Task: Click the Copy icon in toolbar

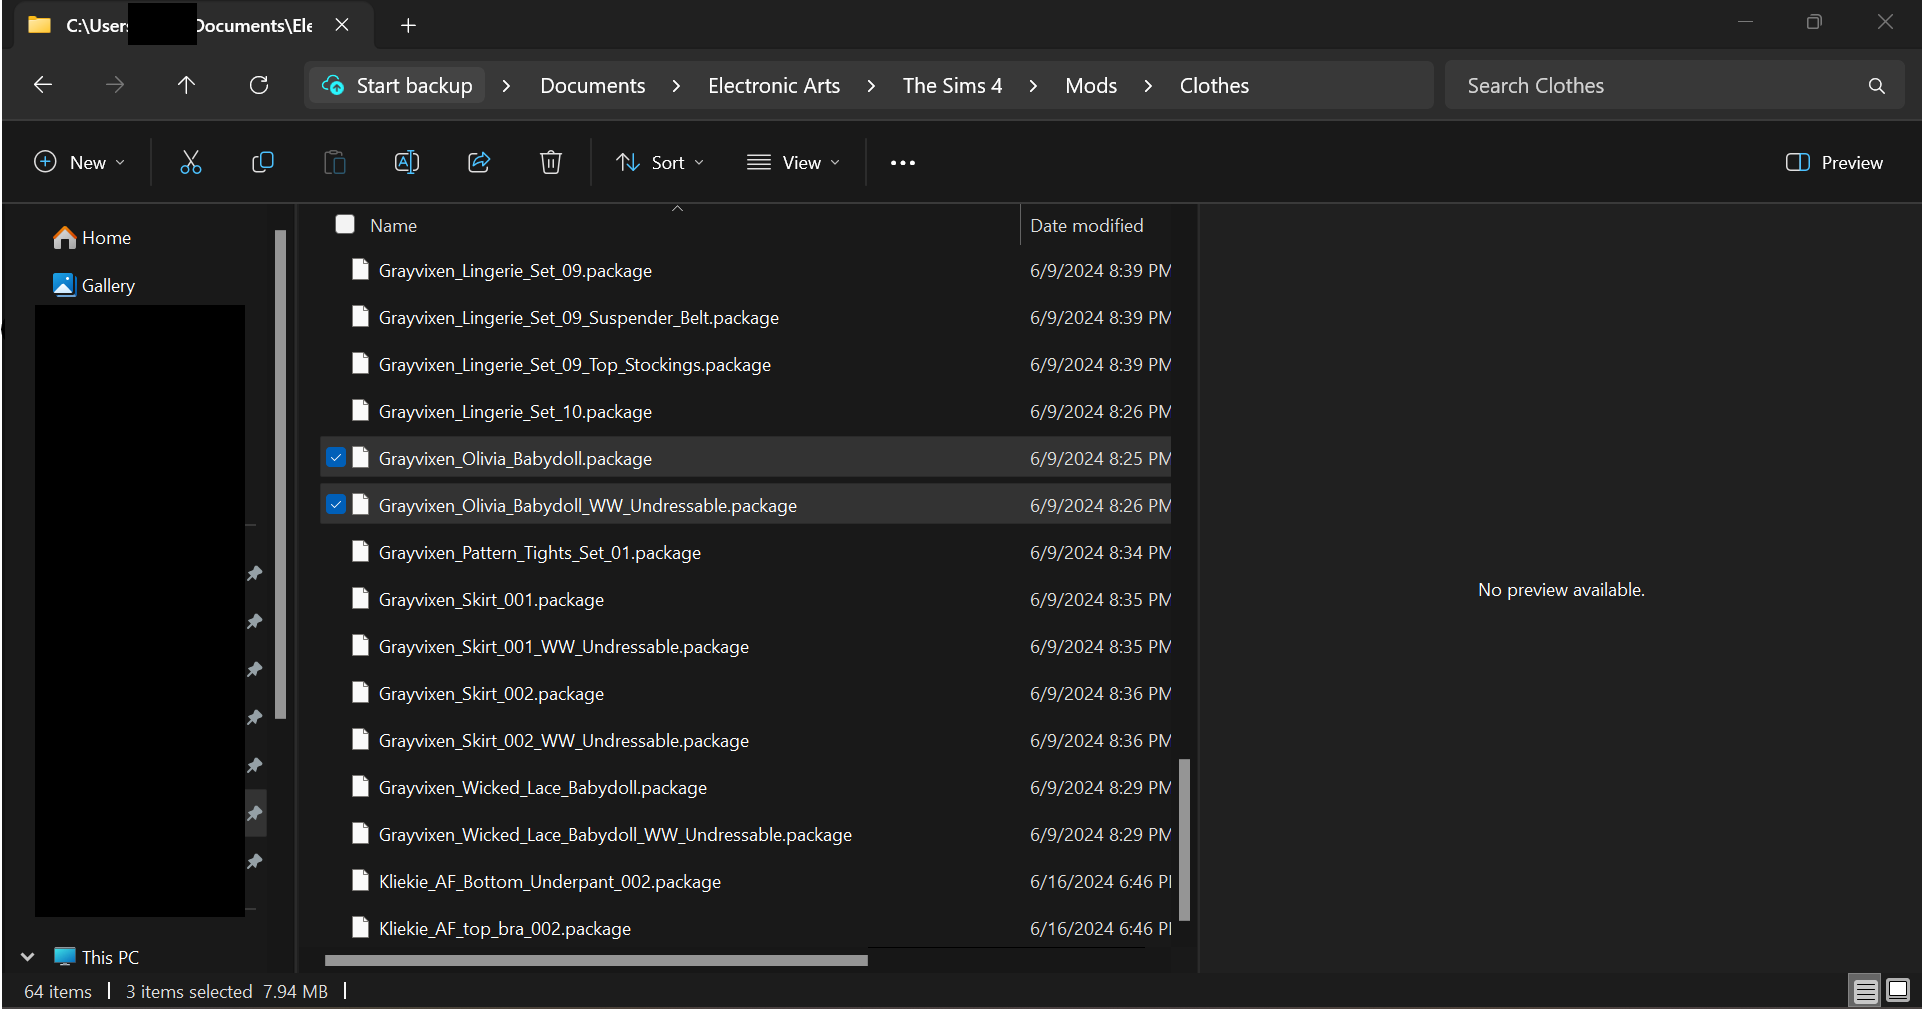Action: [x=262, y=162]
